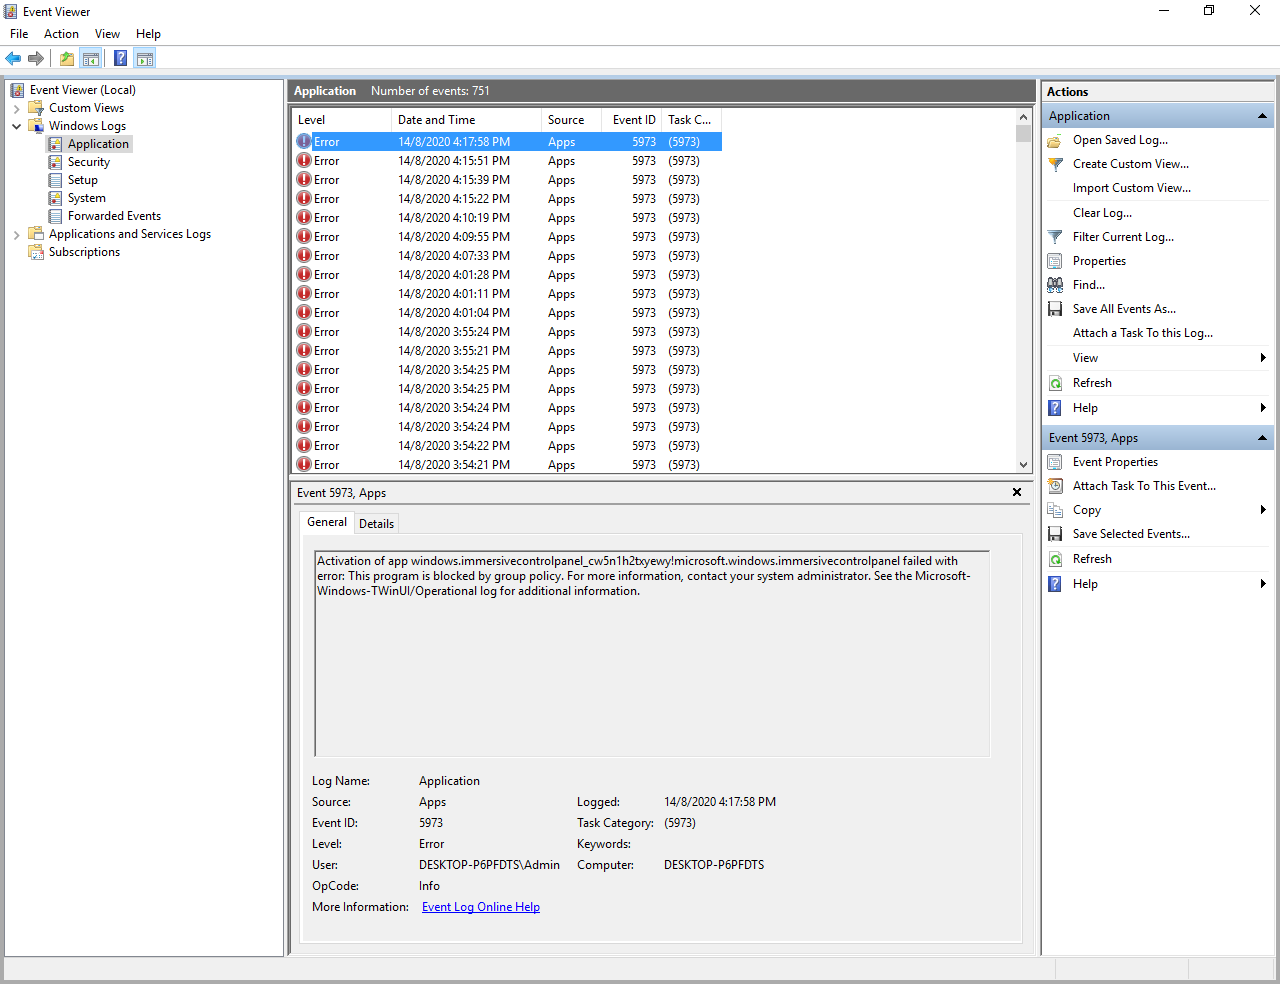Expand Applications and Services Logs node
1280x984 pixels.
pos(16,234)
